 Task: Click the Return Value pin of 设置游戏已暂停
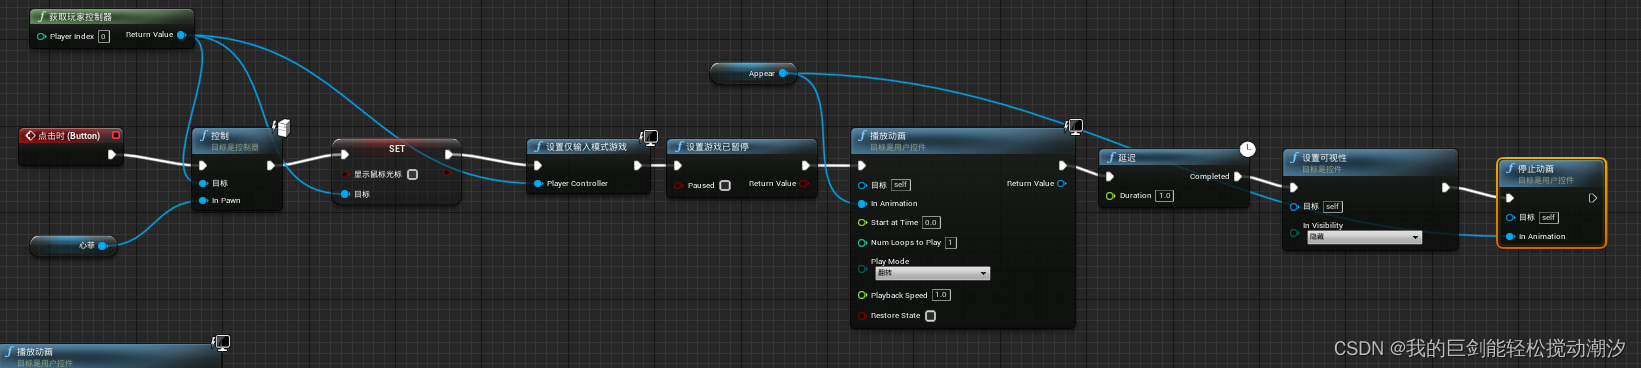pyautogui.click(x=804, y=183)
